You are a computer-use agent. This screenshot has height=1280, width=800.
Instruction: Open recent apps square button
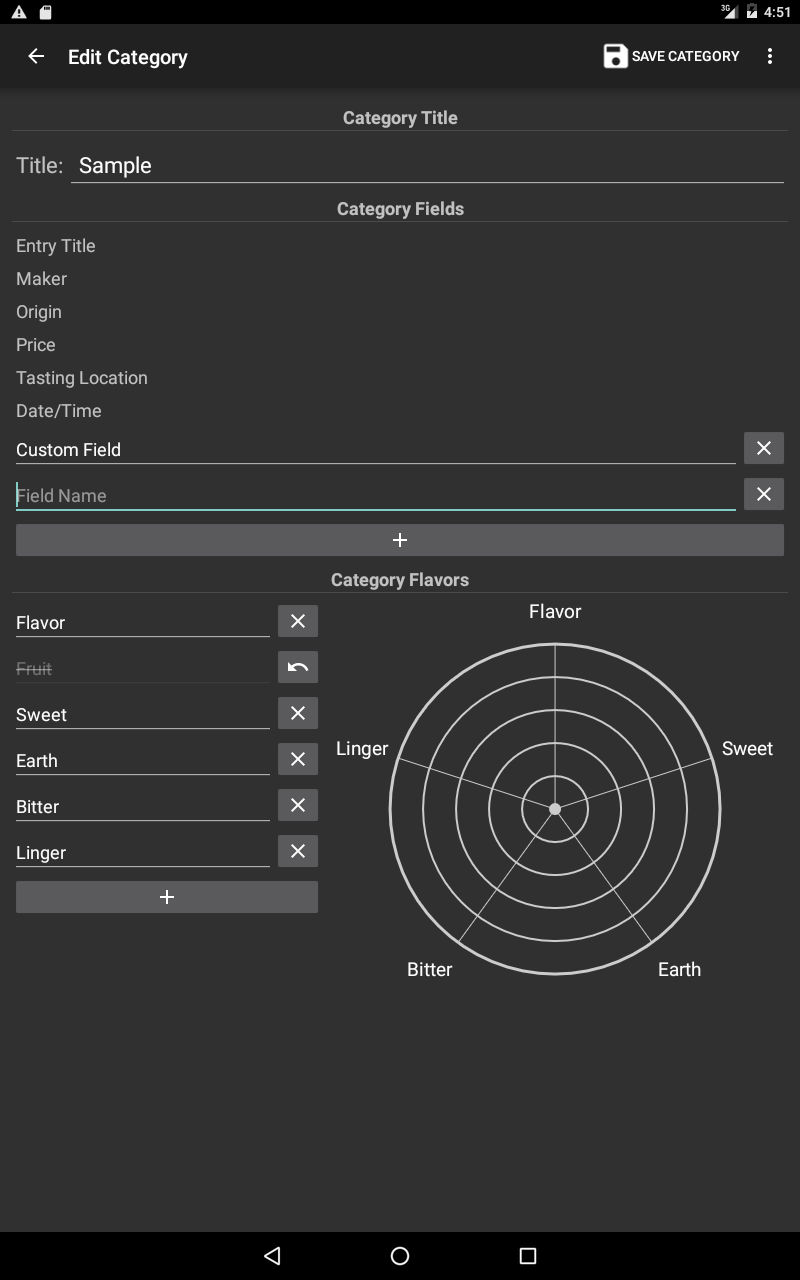(x=528, y=1256)
